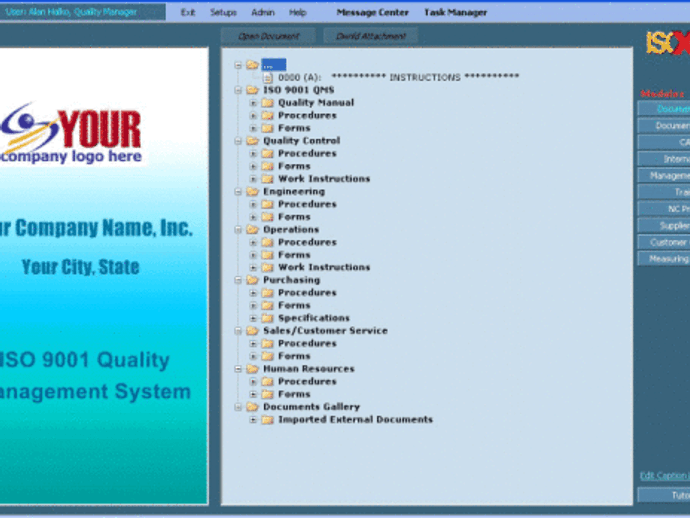Screen dimensions: 690x518
Task: Select Procedures folder icon under Sales/Customer Service
Action: [268, 343]
